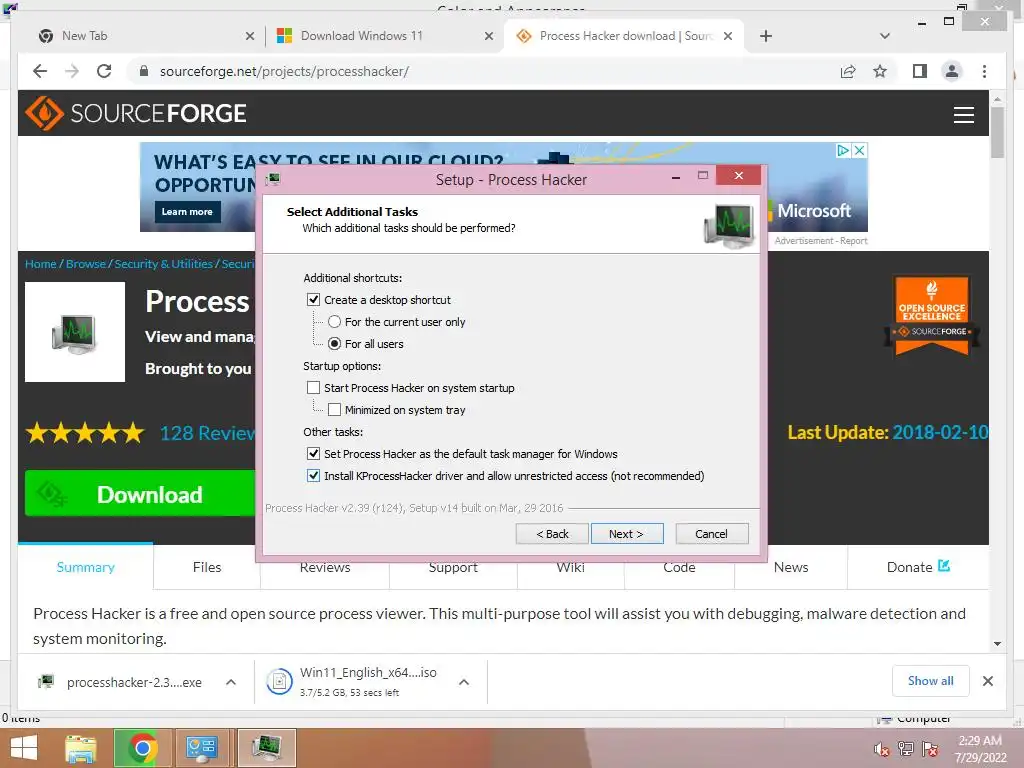
Task: Click the green Download button
Action: click(140, 494)
